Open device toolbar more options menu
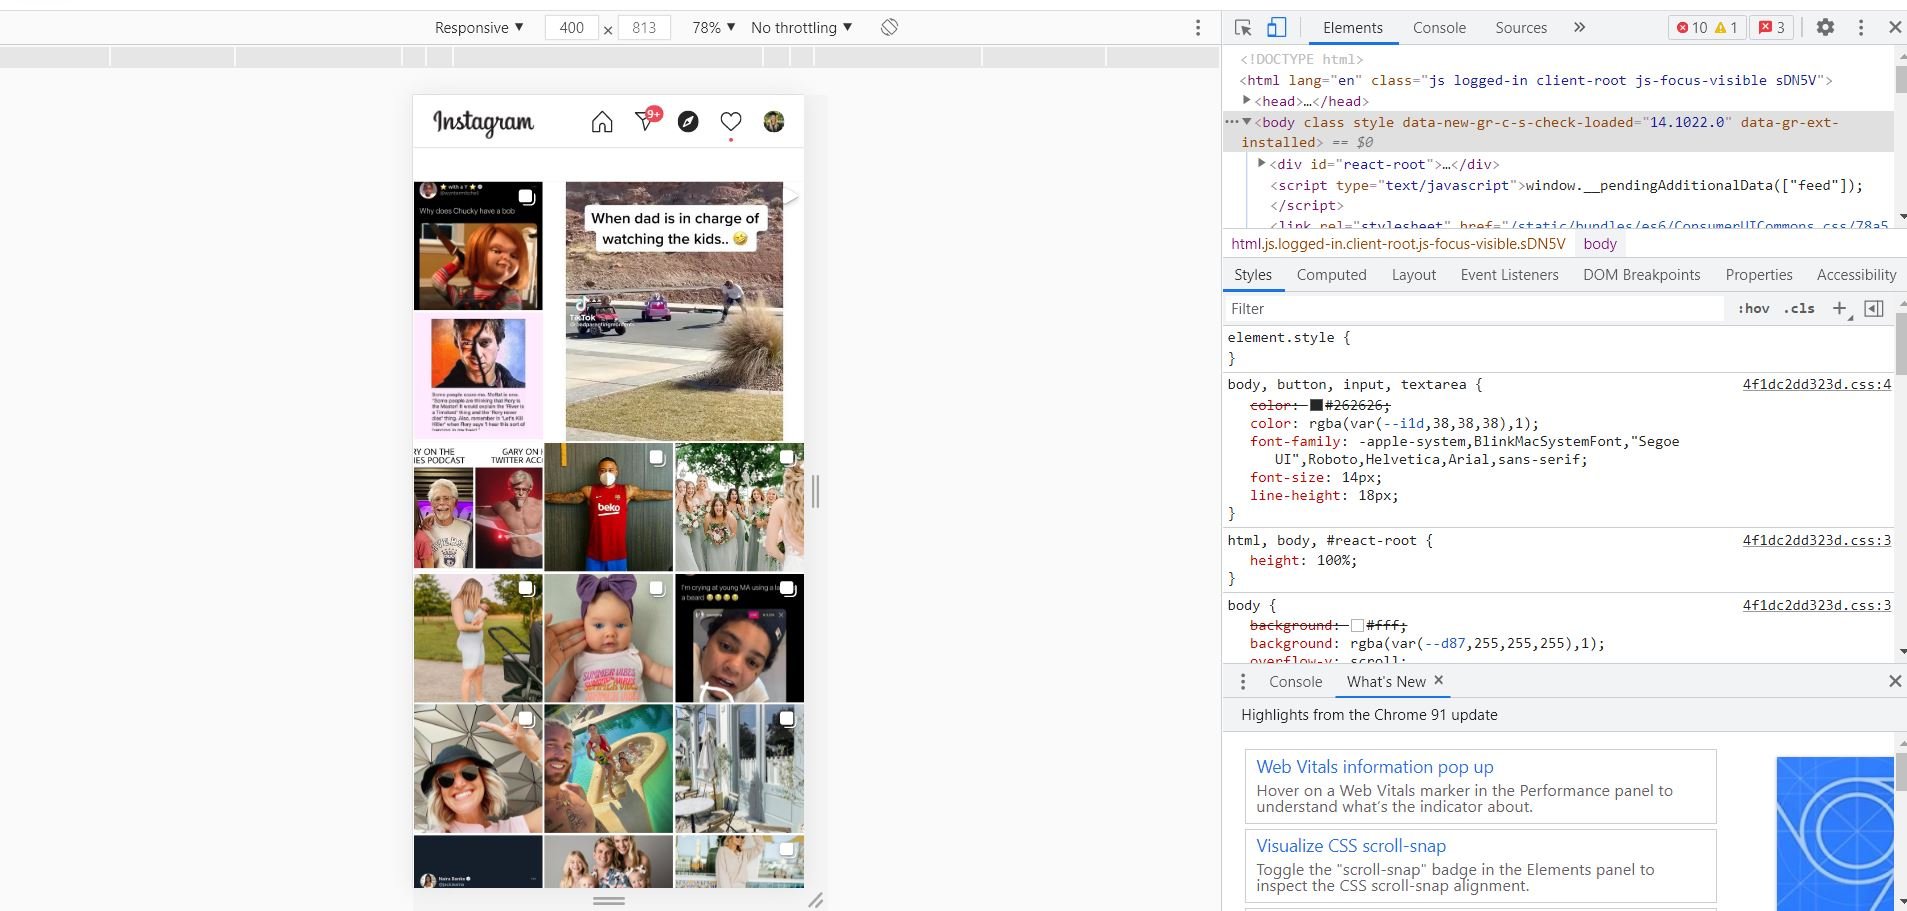 pyautogui.click(x=1198, y=28)
